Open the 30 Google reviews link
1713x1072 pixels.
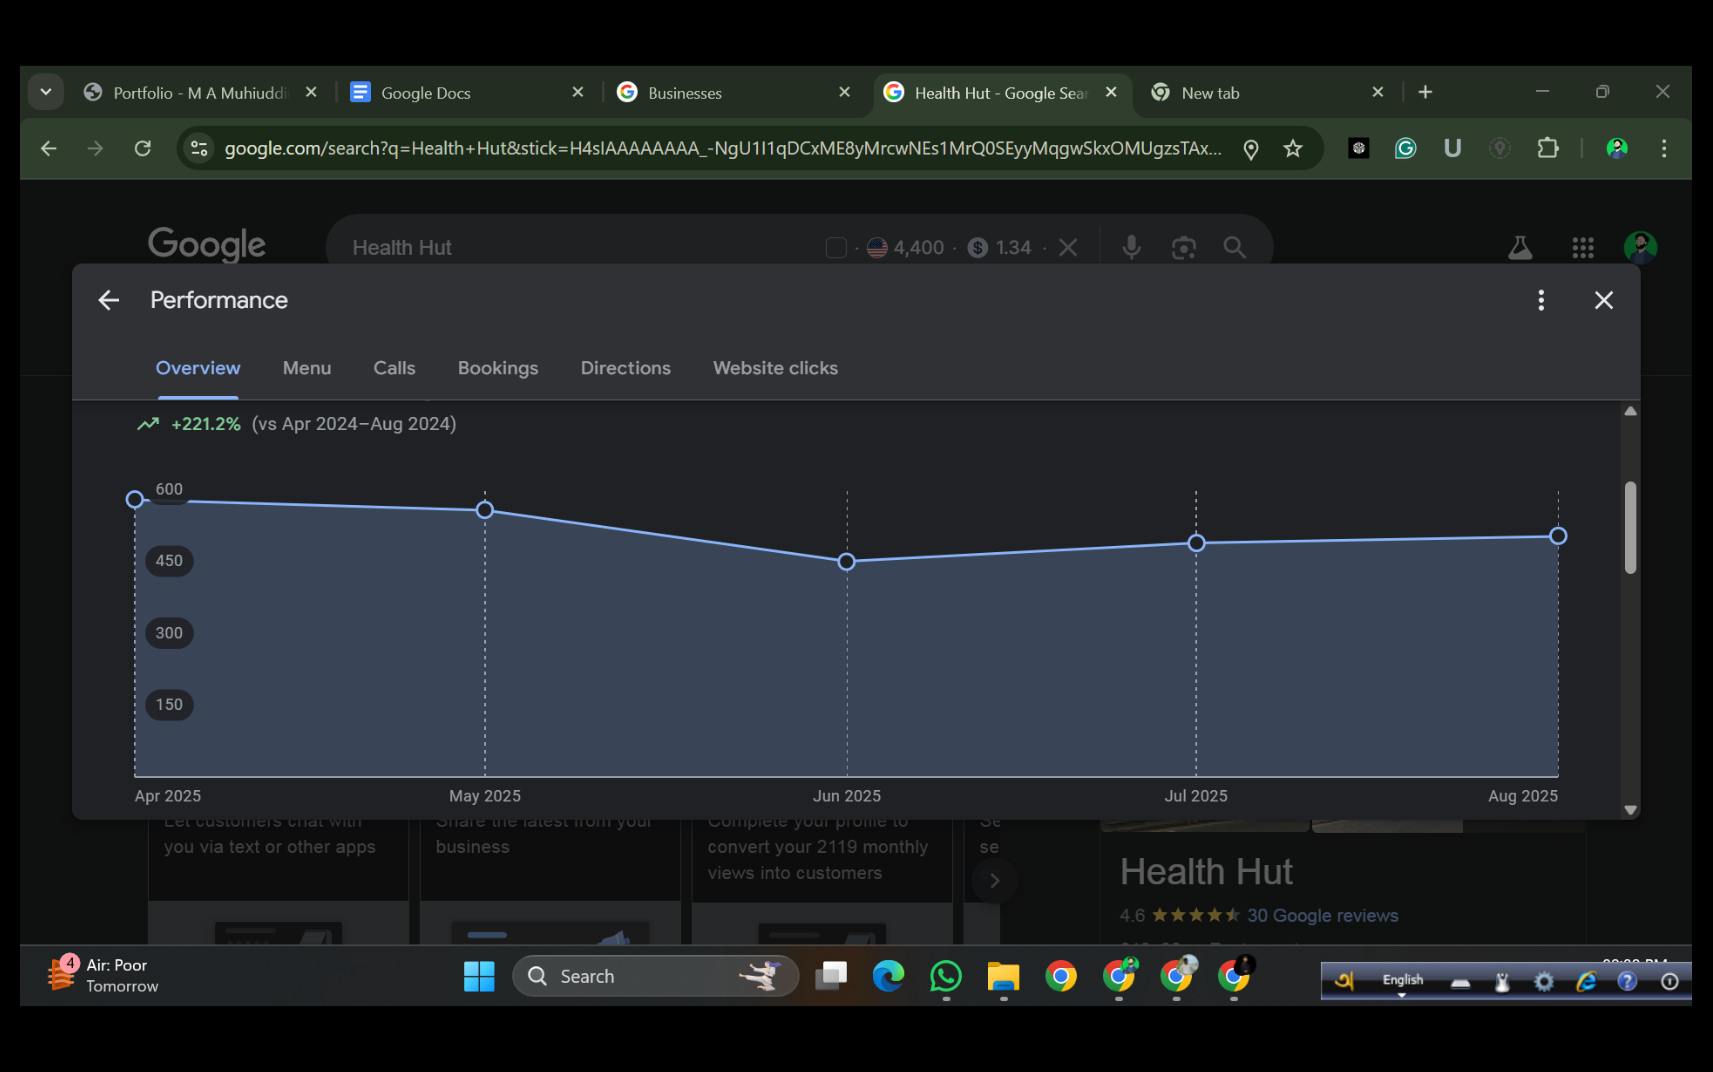[1322, 915]
